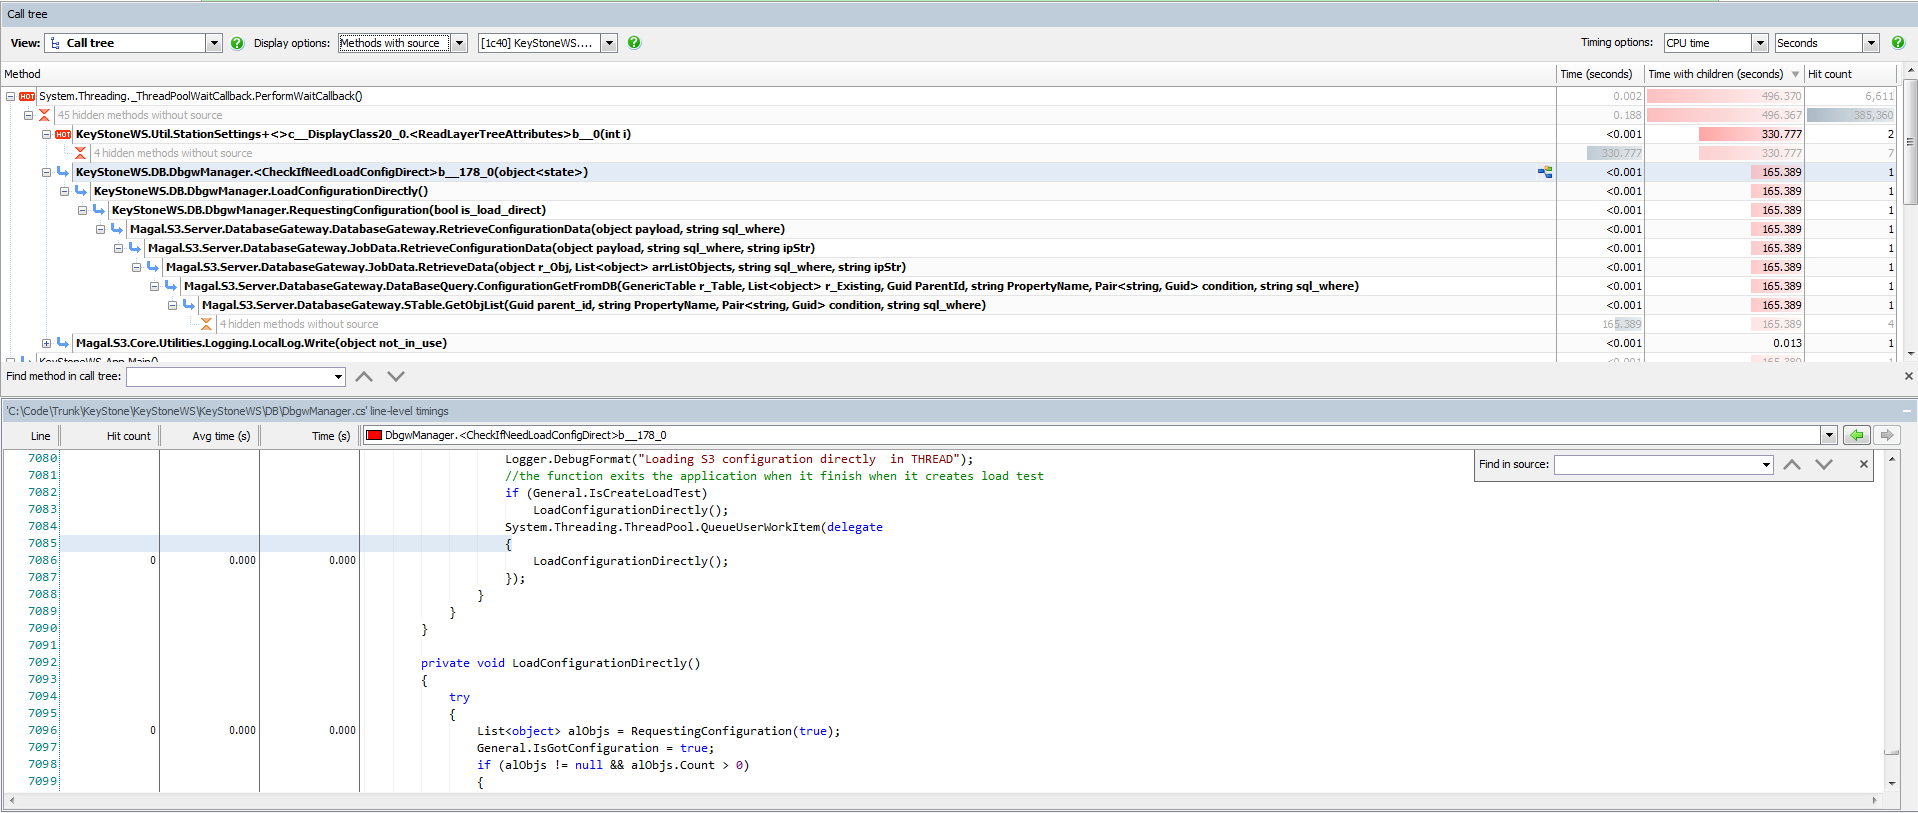Click arrow icon beside LocalLog.Write row

pos(63,343)
